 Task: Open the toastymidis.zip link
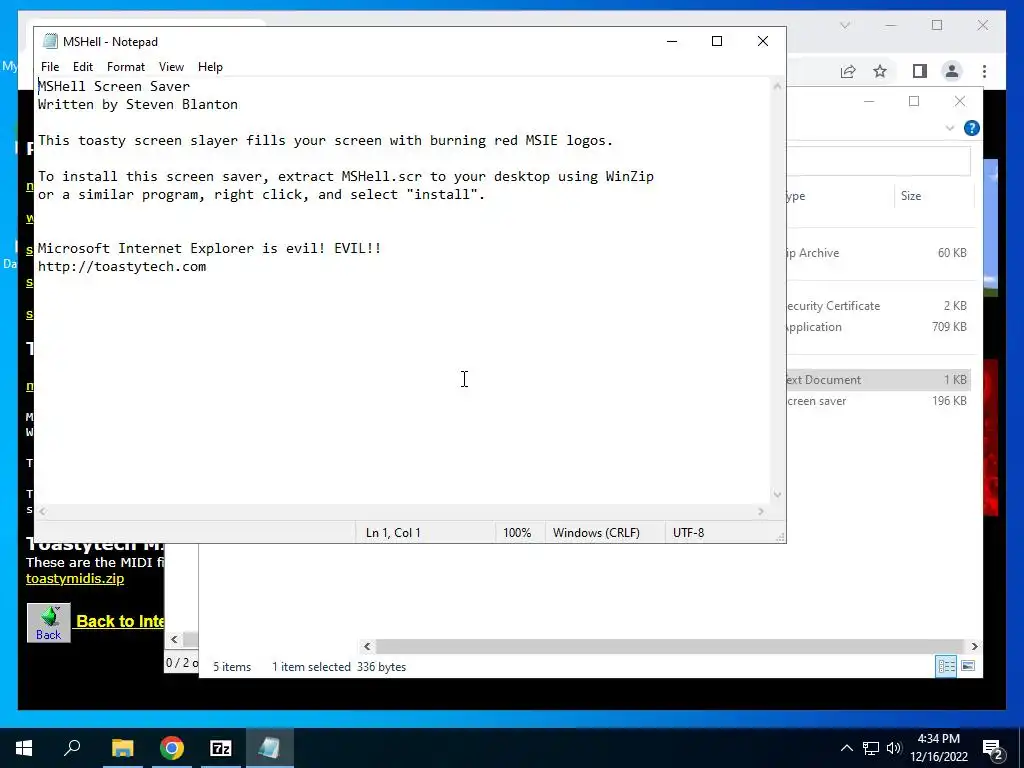click(x=75, y=579)
